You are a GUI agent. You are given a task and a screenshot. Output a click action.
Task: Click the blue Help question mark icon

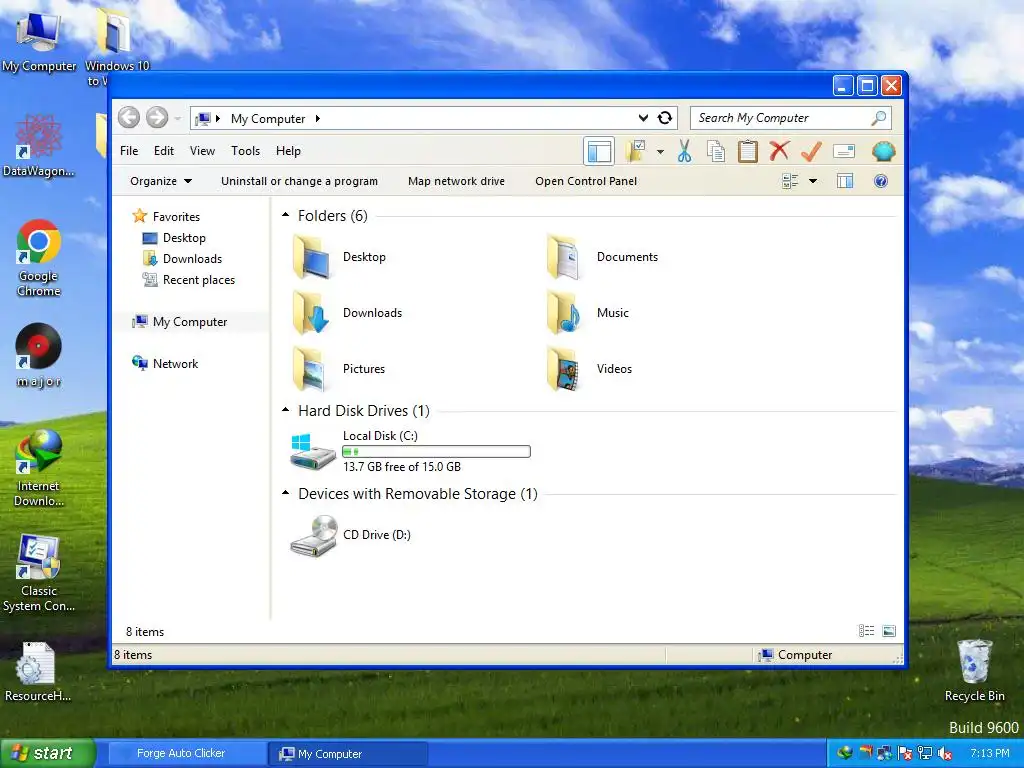pyautogui.click(x=881, y=181)
